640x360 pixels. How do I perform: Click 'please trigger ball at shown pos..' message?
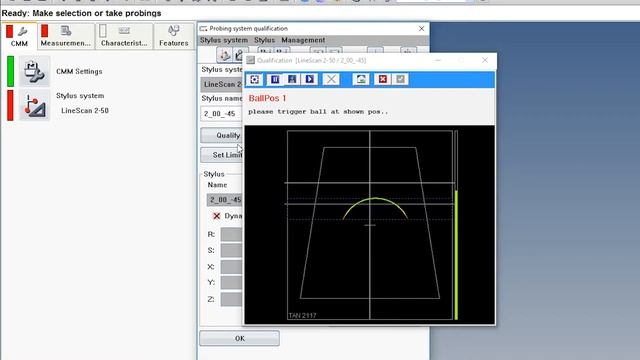click(x=318, y=111)
